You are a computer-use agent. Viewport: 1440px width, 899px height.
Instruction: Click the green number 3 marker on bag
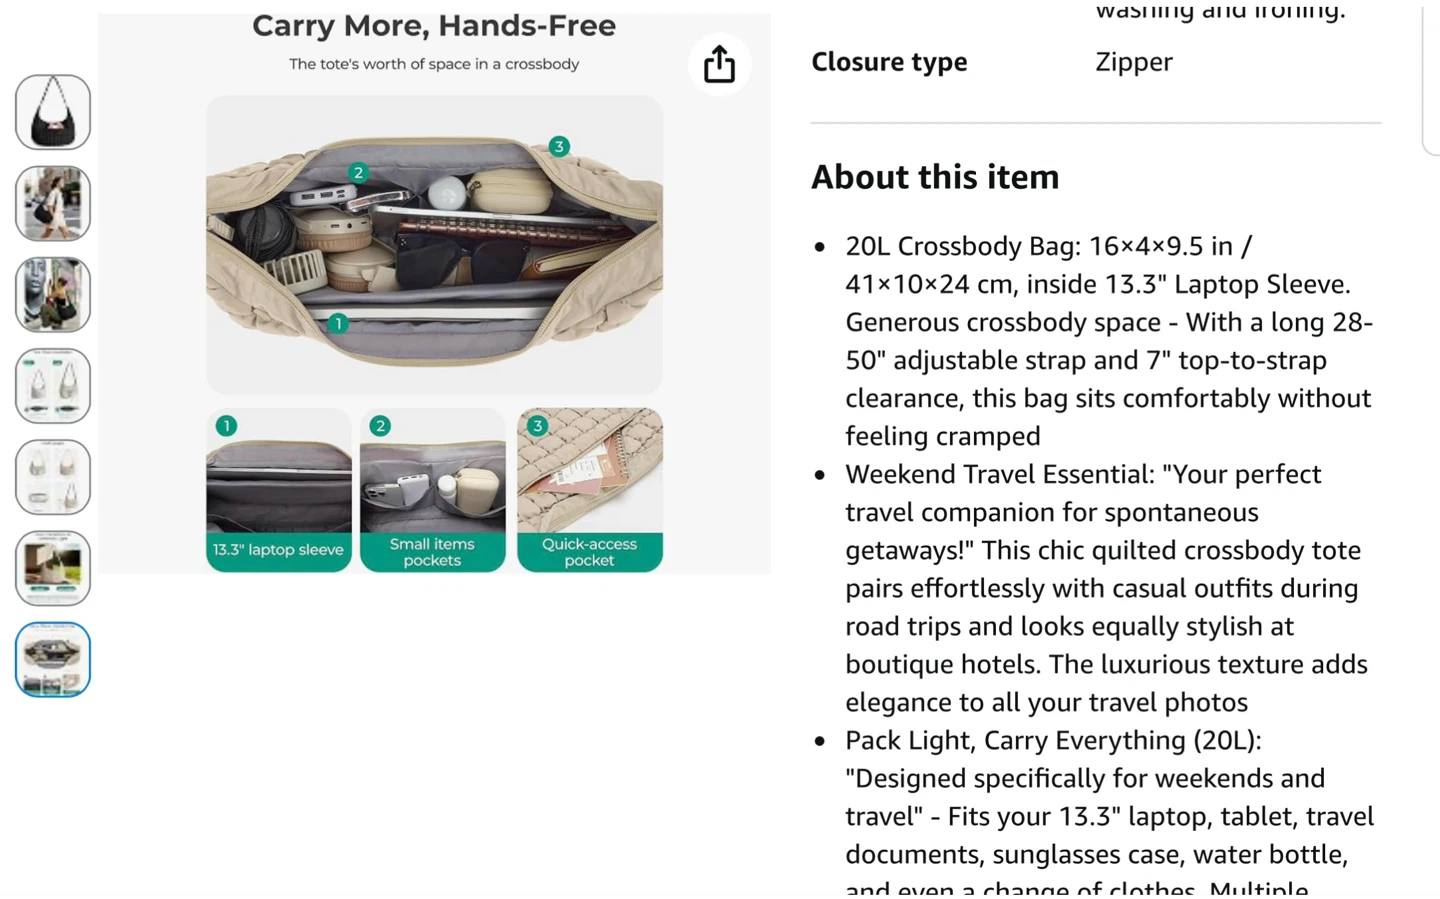tap(559, 146)
